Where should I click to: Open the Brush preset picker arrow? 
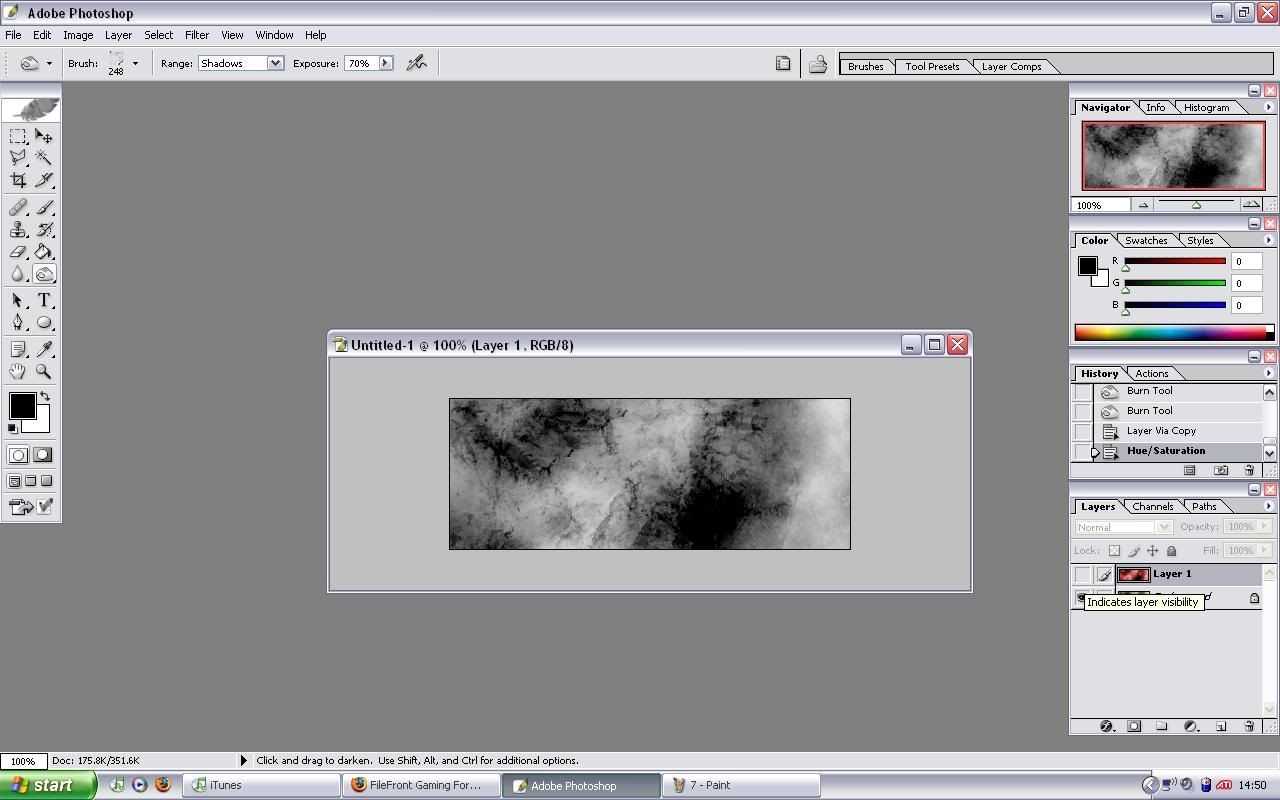click(x=135, y=63)
